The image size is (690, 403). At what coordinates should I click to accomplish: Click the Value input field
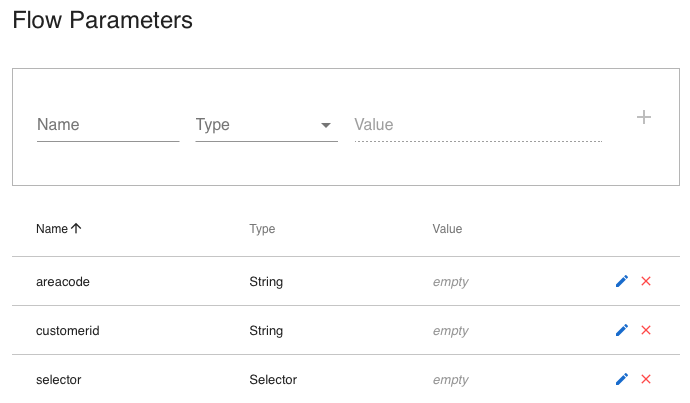(x=477, y=125)
